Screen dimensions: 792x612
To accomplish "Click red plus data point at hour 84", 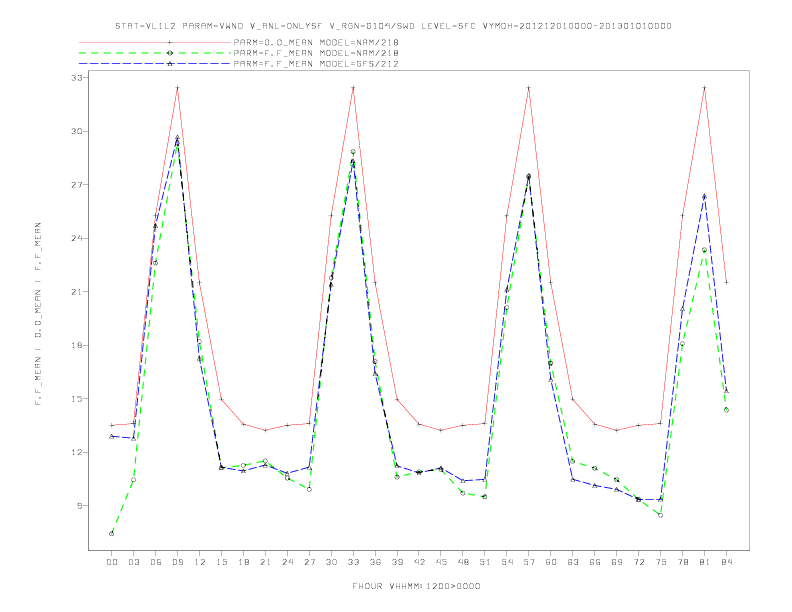I will click(x=726, y=282).
